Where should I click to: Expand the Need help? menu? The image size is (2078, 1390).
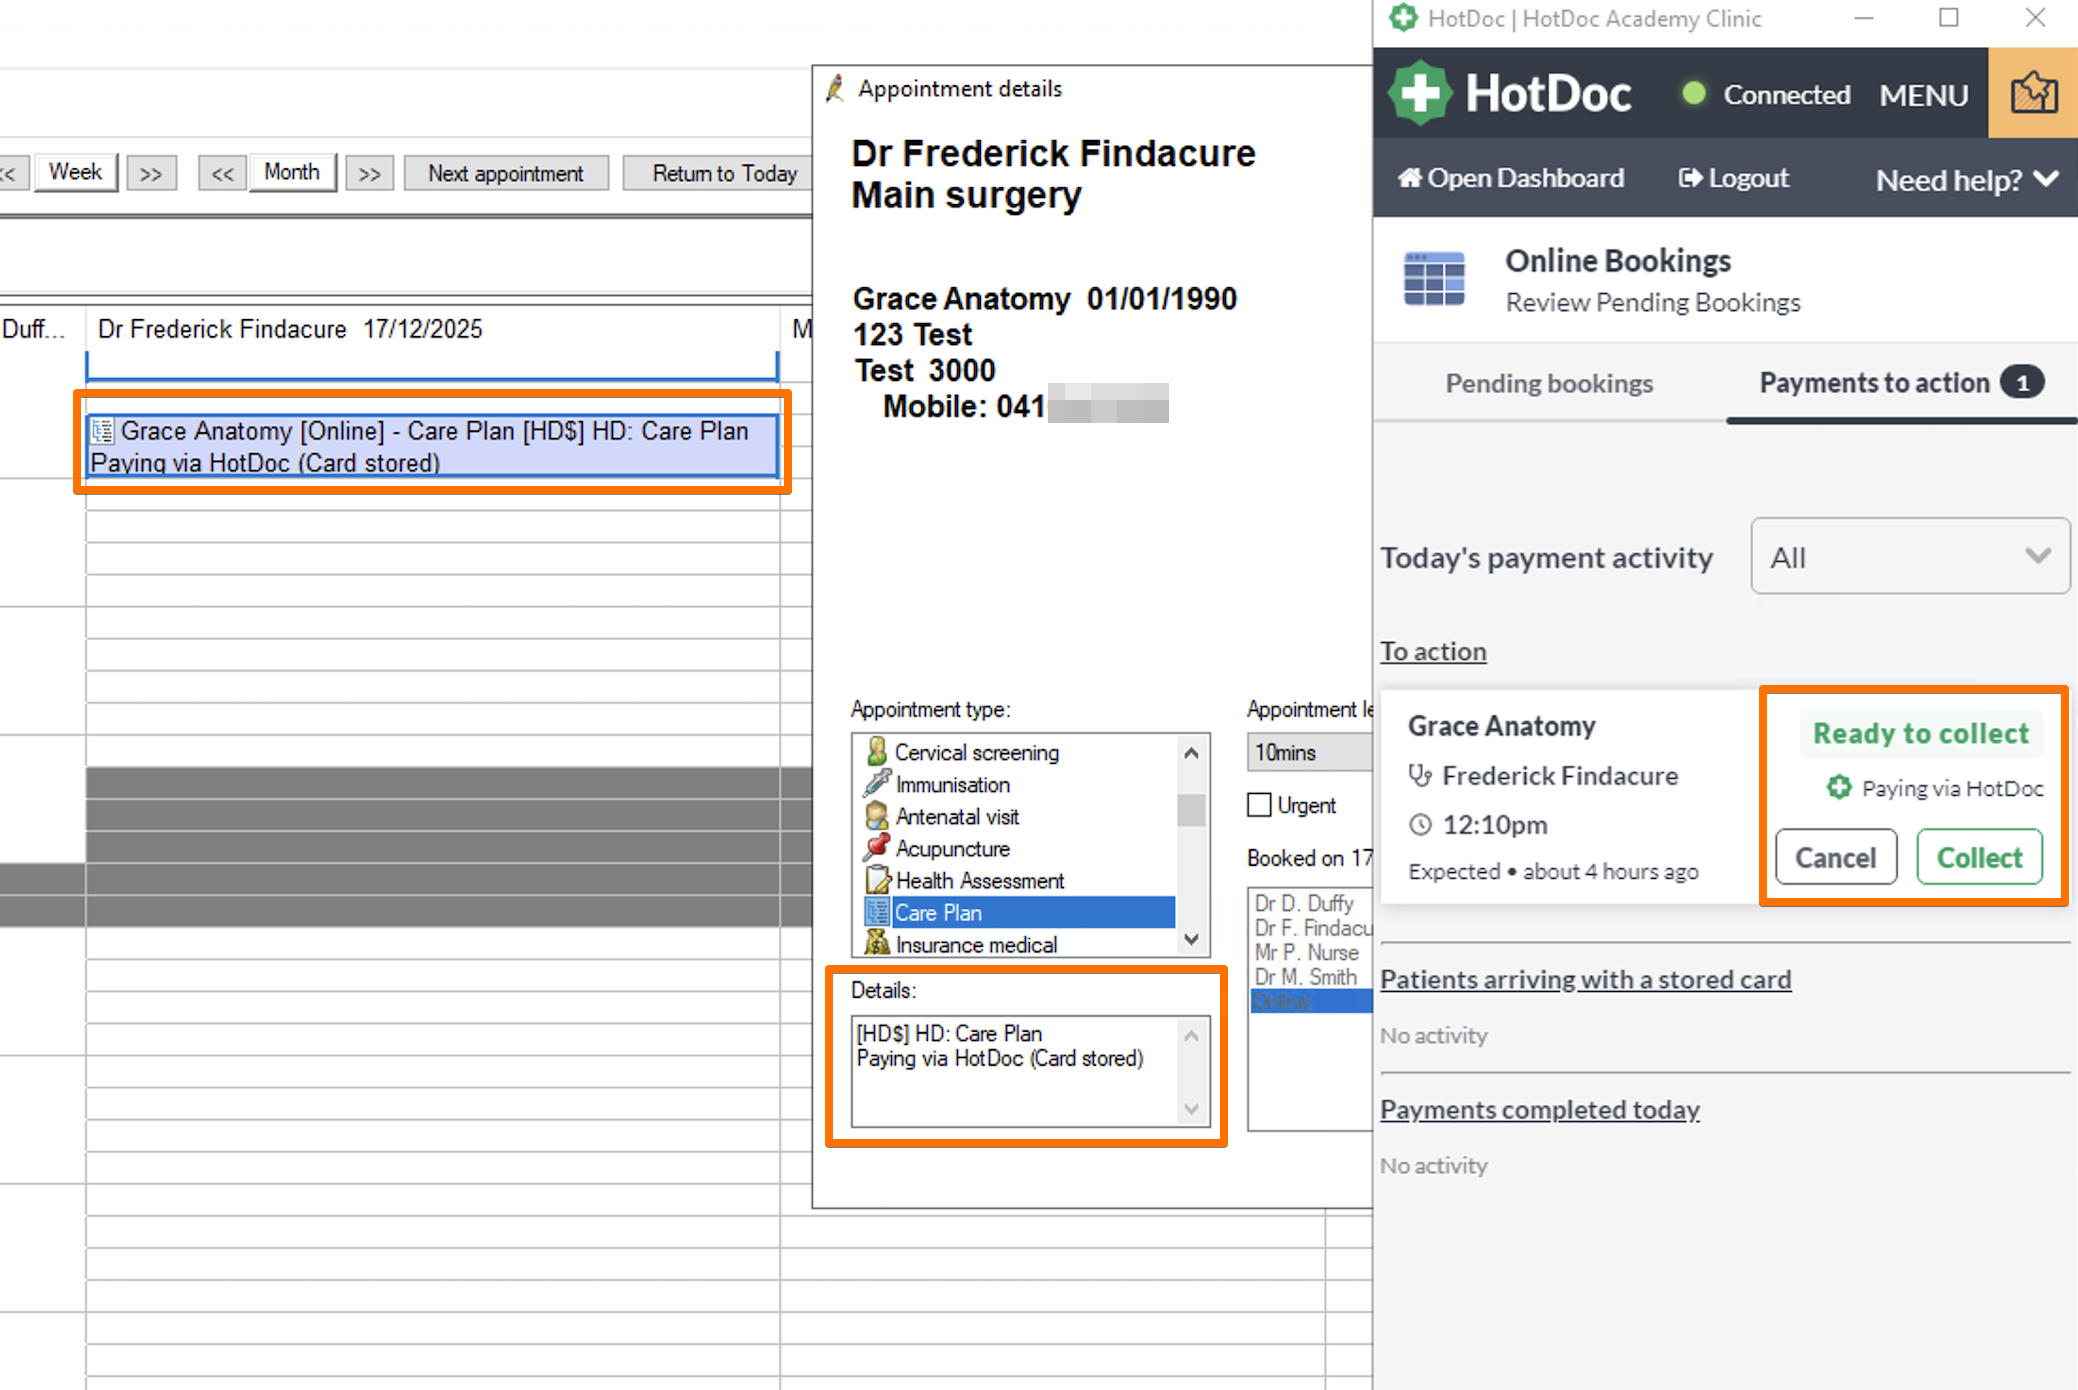pos(1967,180)
